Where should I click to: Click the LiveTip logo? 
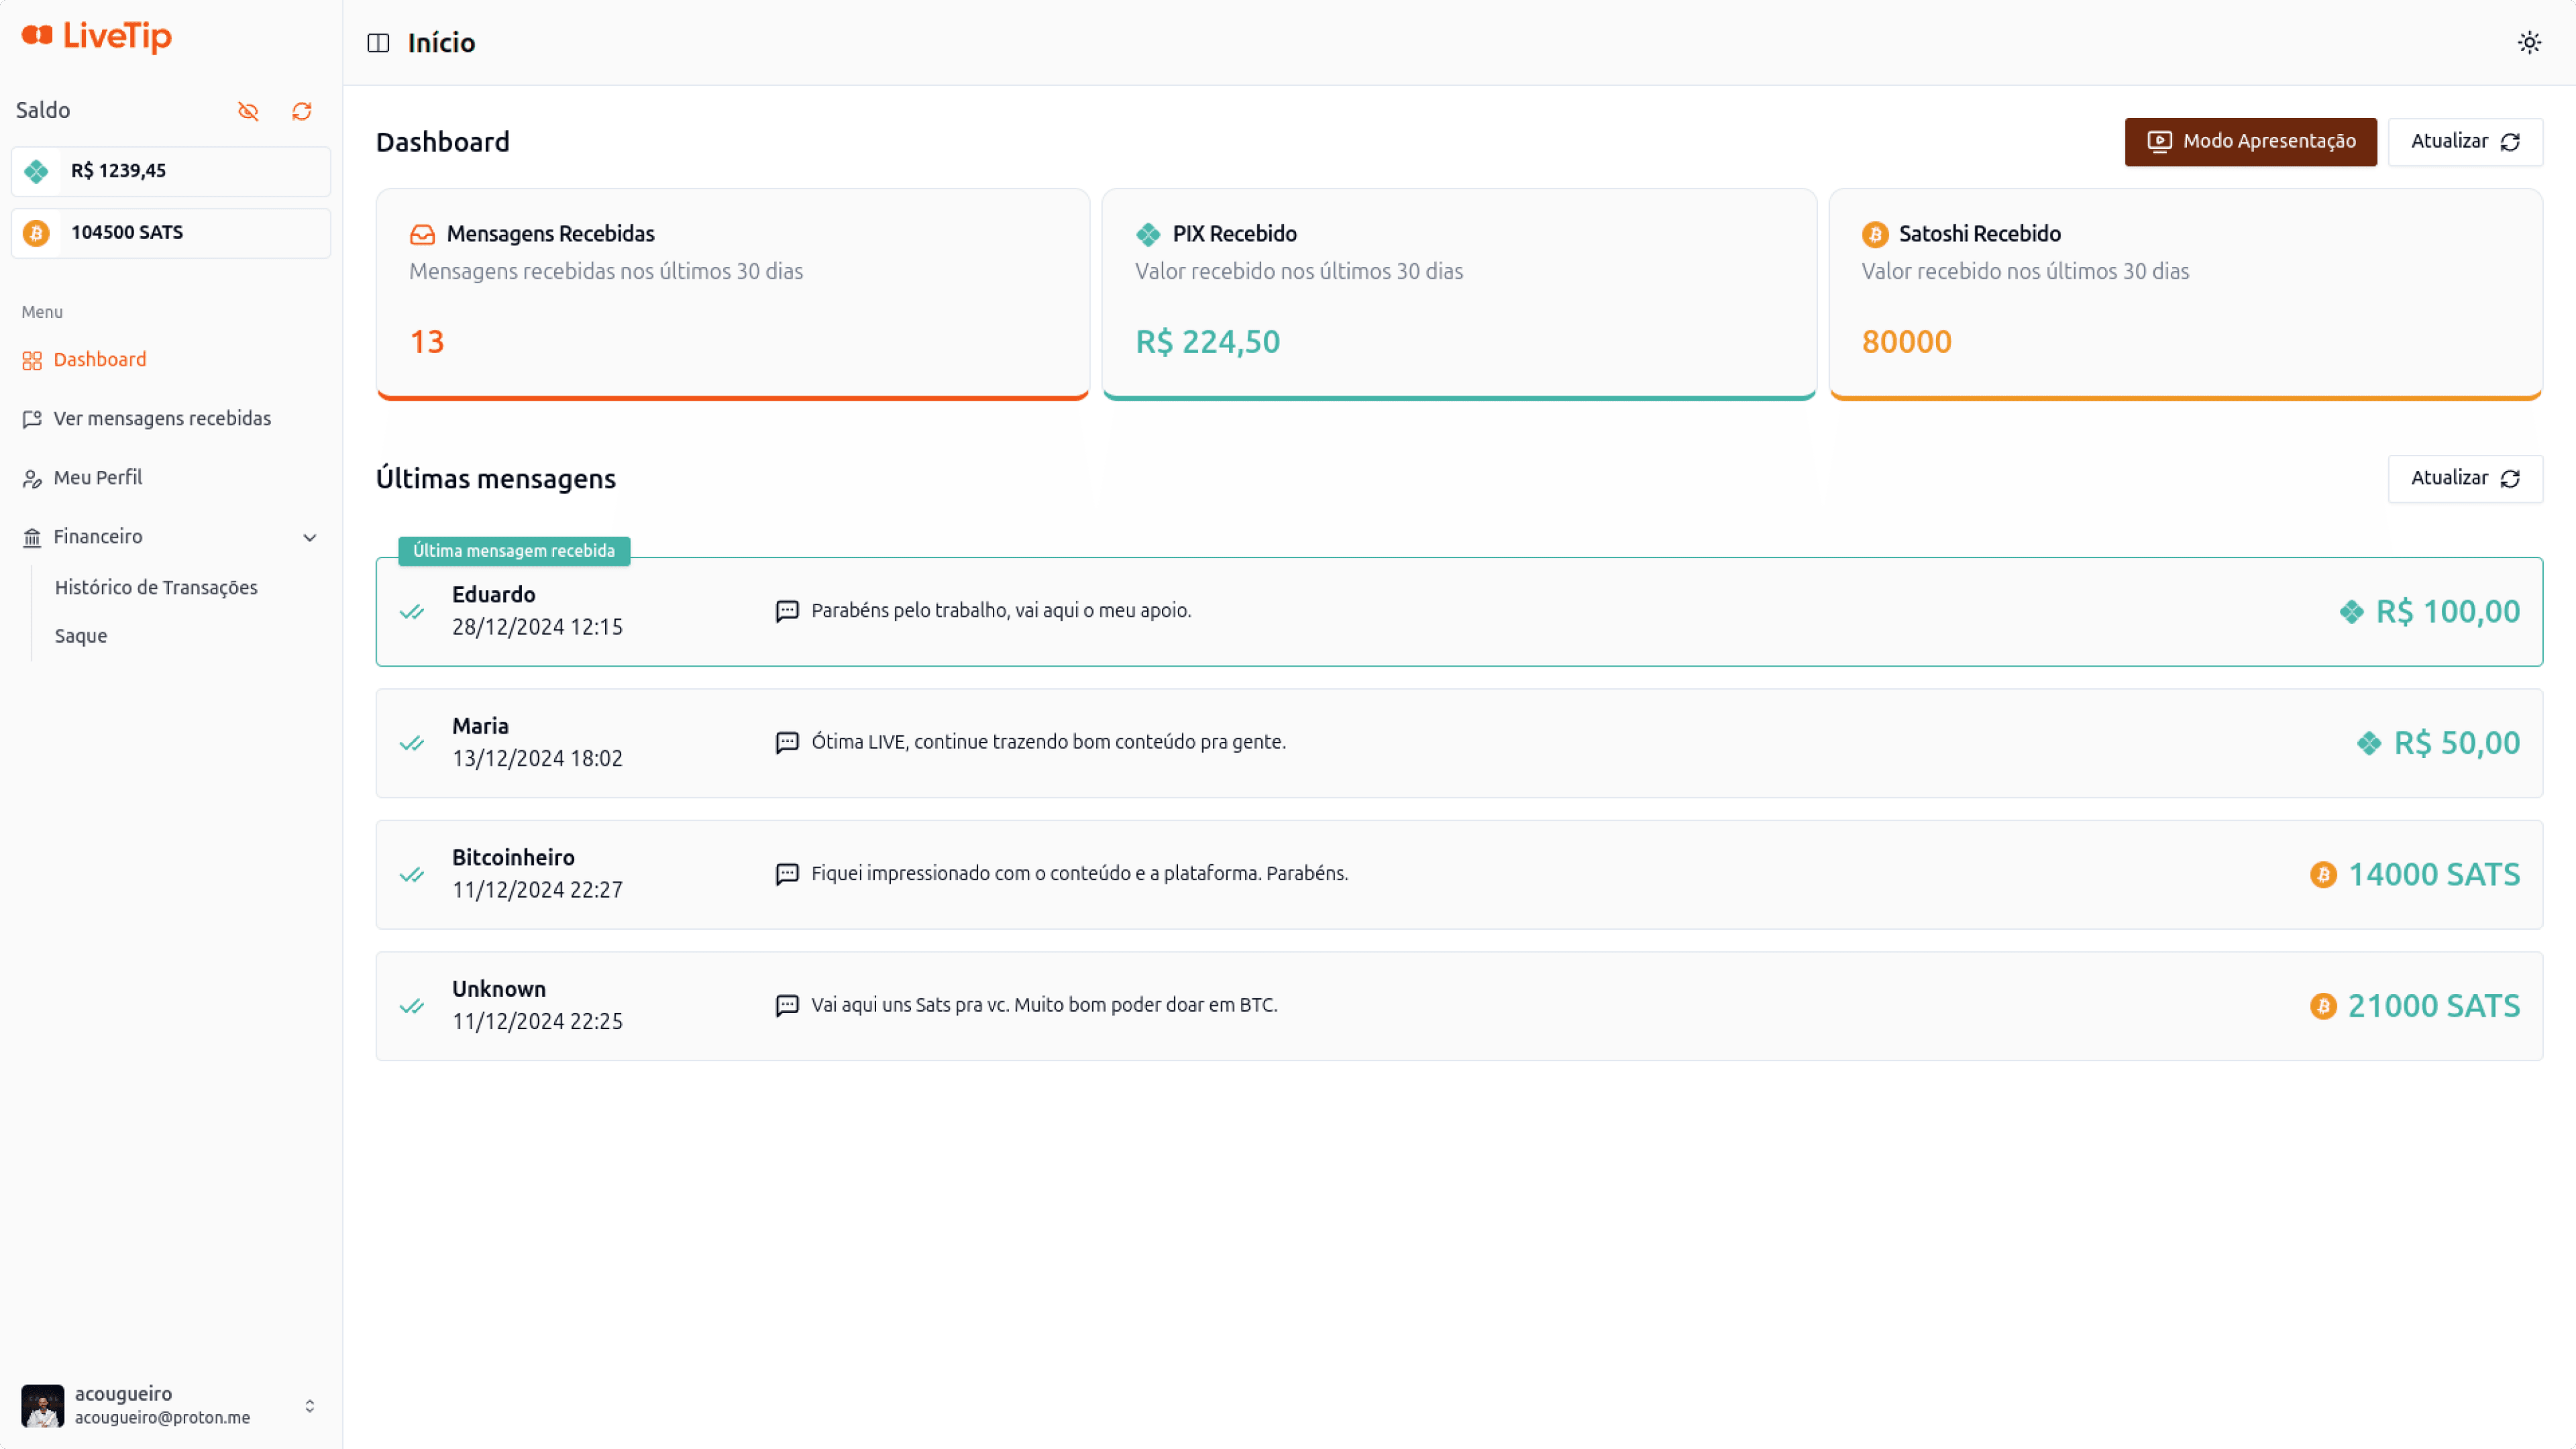tap(95, 37)
